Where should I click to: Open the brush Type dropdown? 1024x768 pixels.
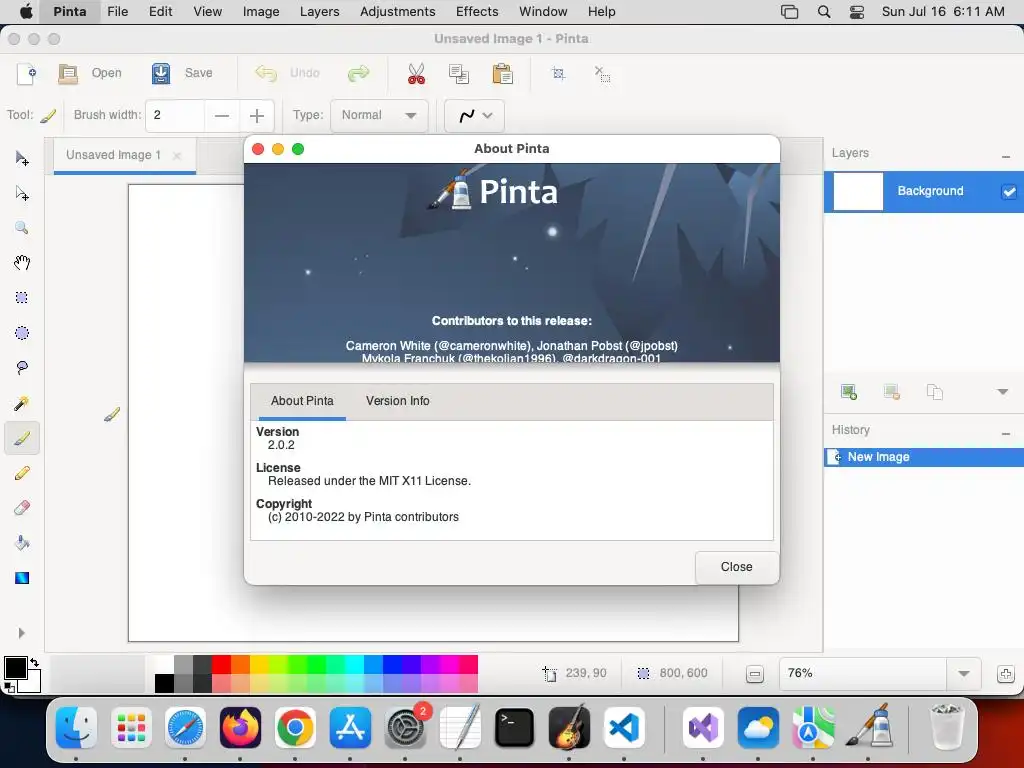379,116
